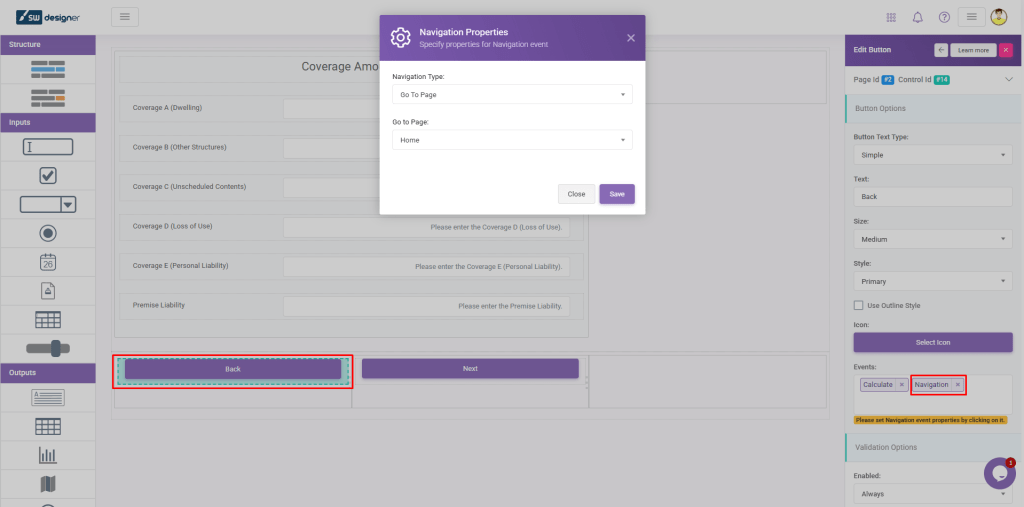Image resolution: width=1024 pixels, height=507 pixels.
Task: Choose the date picker calendar icon
Action: [47, 262]
